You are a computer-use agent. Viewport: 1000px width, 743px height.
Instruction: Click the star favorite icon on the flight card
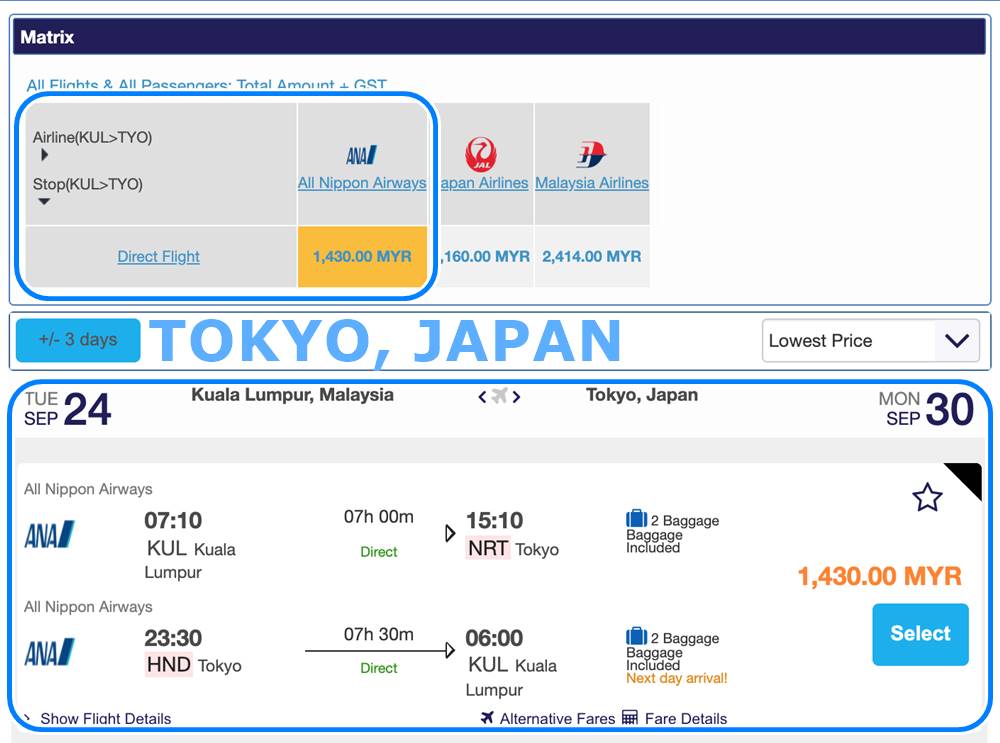tap(927, 497)
